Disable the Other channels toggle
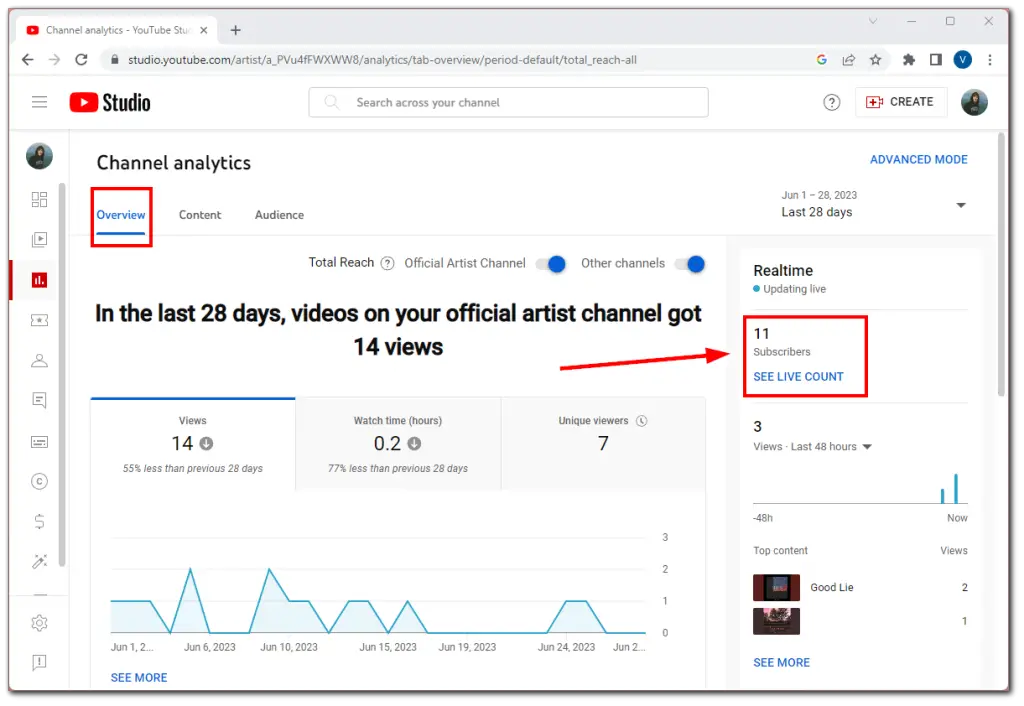Screen dimensions: 1024x706 pyautogui.click(x=689, y=263)
